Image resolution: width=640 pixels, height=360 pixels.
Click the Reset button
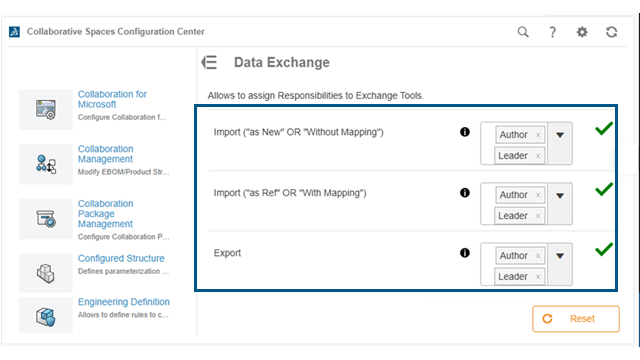coord(576,319)
